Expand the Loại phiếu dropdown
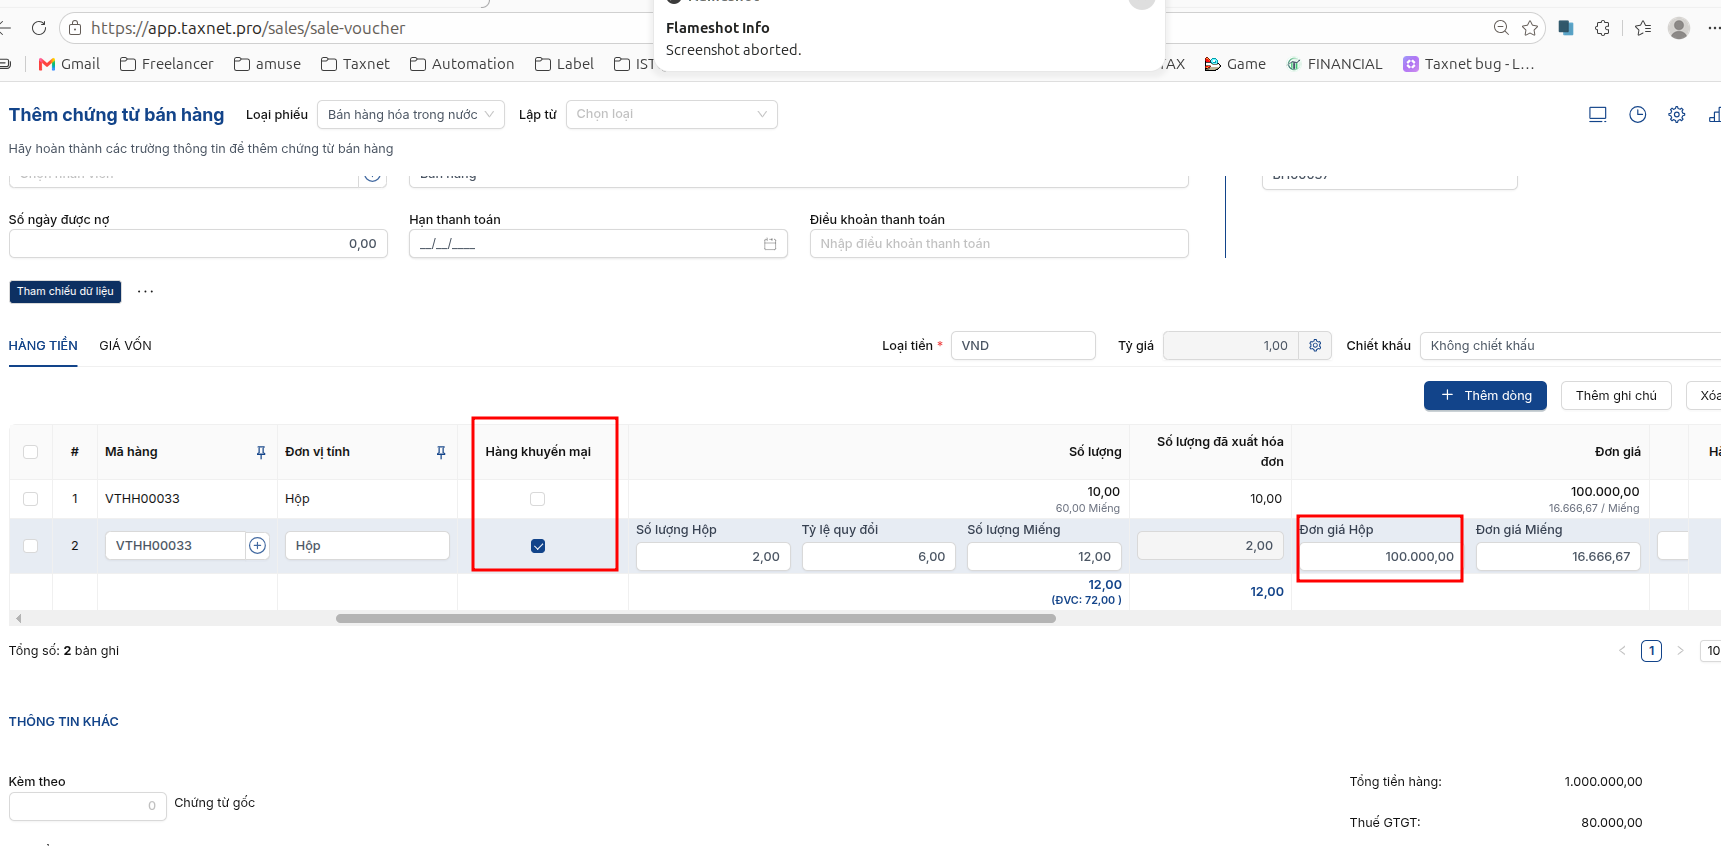 click(x=411, y=115)
